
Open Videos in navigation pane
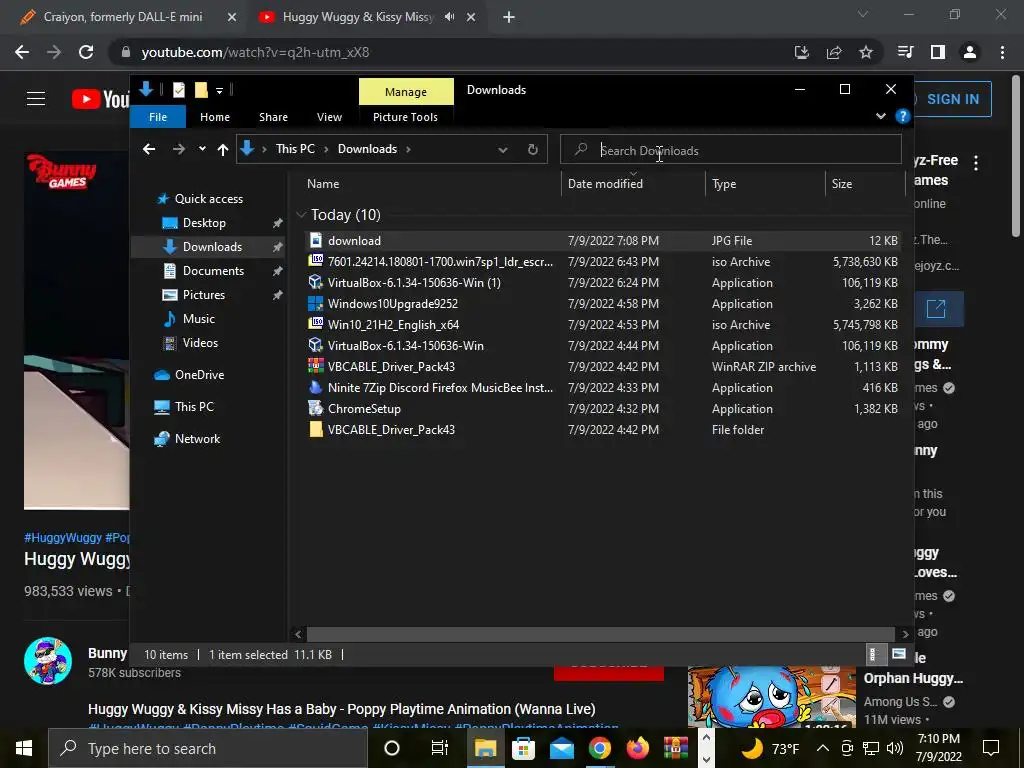[200, 343]
